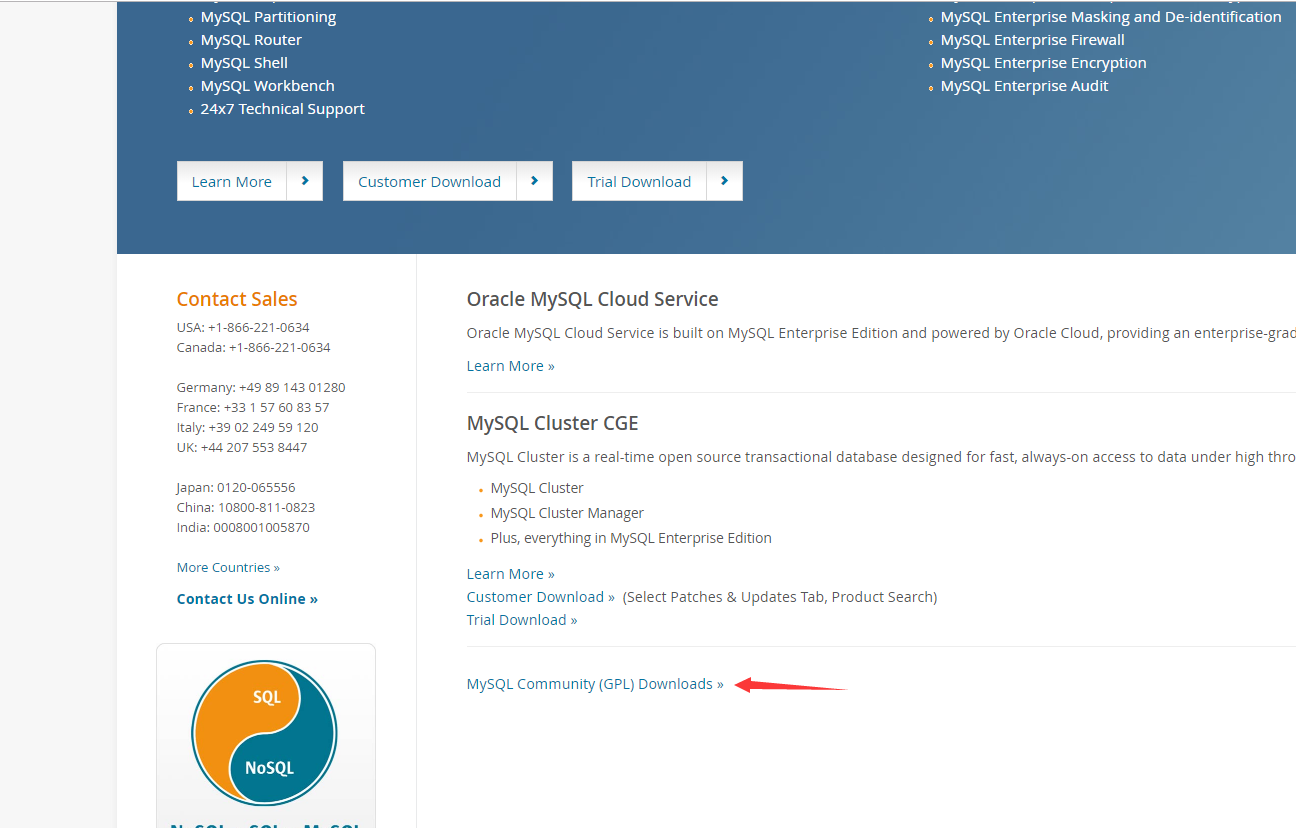The width and height of the screenshot is (1296, 828).
Task: Open MySQL Enterprise Firewall page
Action: coord(1032,39)
